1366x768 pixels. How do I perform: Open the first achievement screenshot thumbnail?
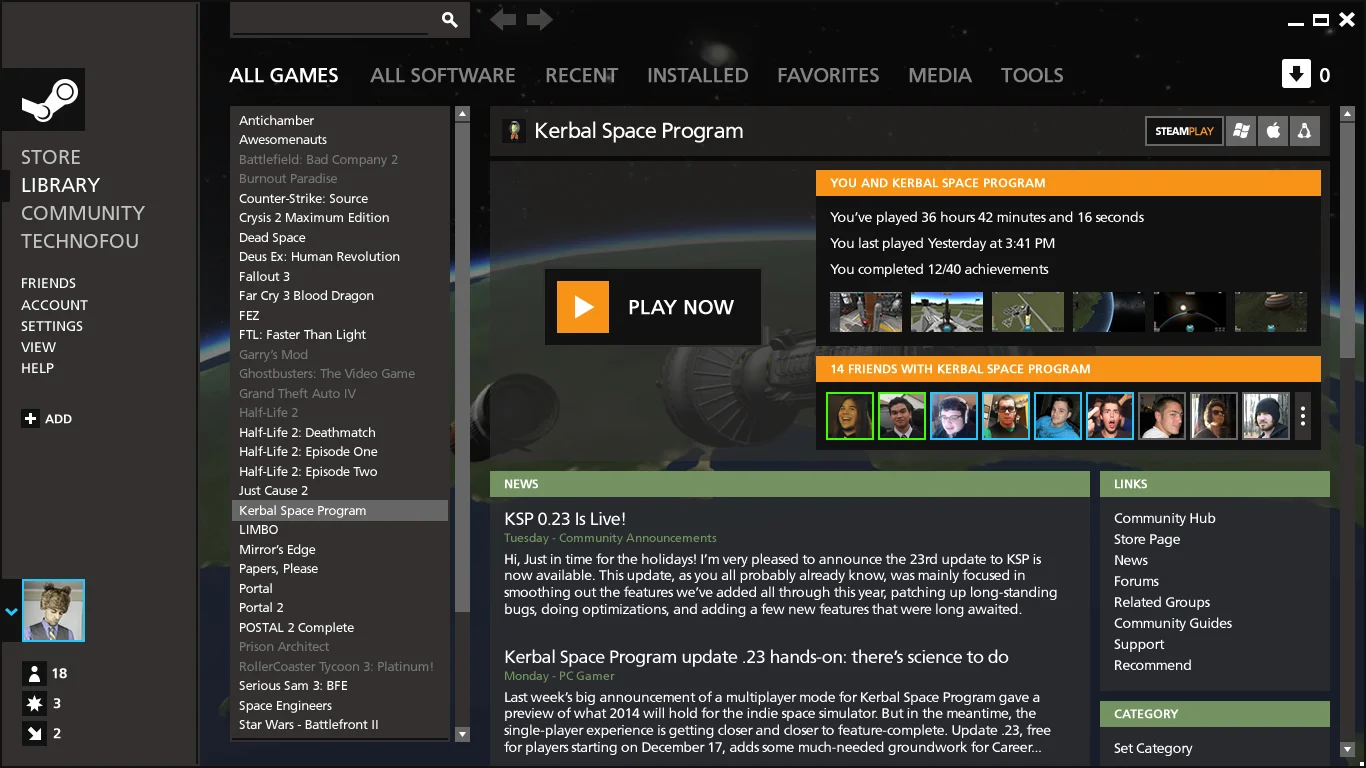click(866, 312)
